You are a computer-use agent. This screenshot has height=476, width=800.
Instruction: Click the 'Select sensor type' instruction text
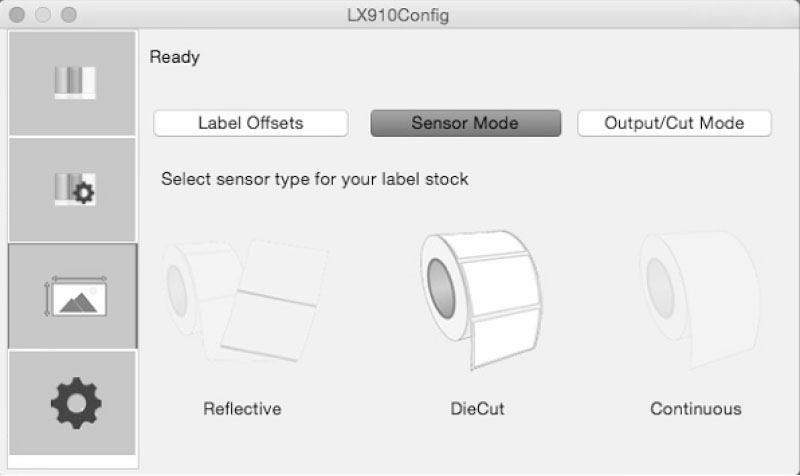point(315,179)
